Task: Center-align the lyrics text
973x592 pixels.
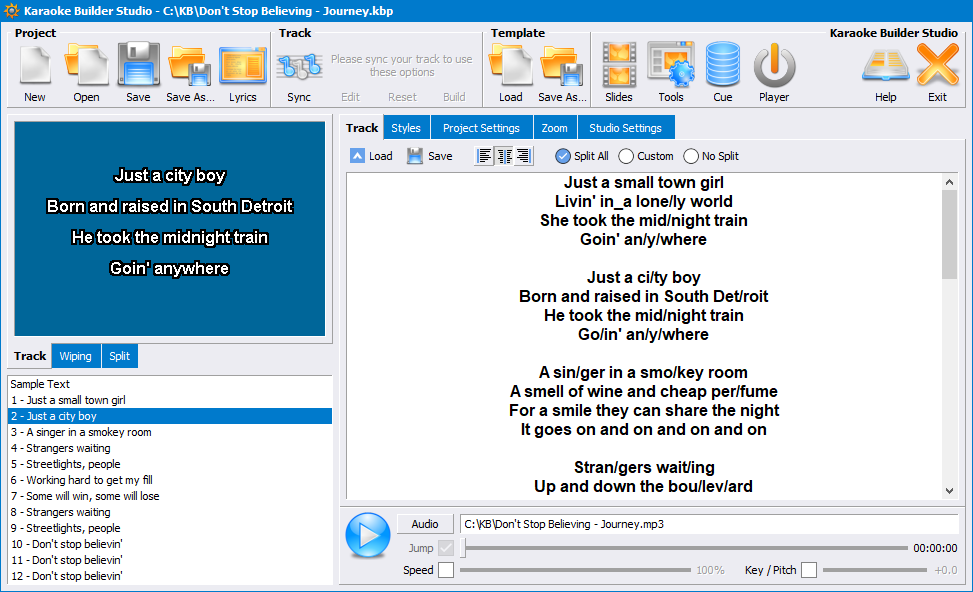Action: coord(504,156)
